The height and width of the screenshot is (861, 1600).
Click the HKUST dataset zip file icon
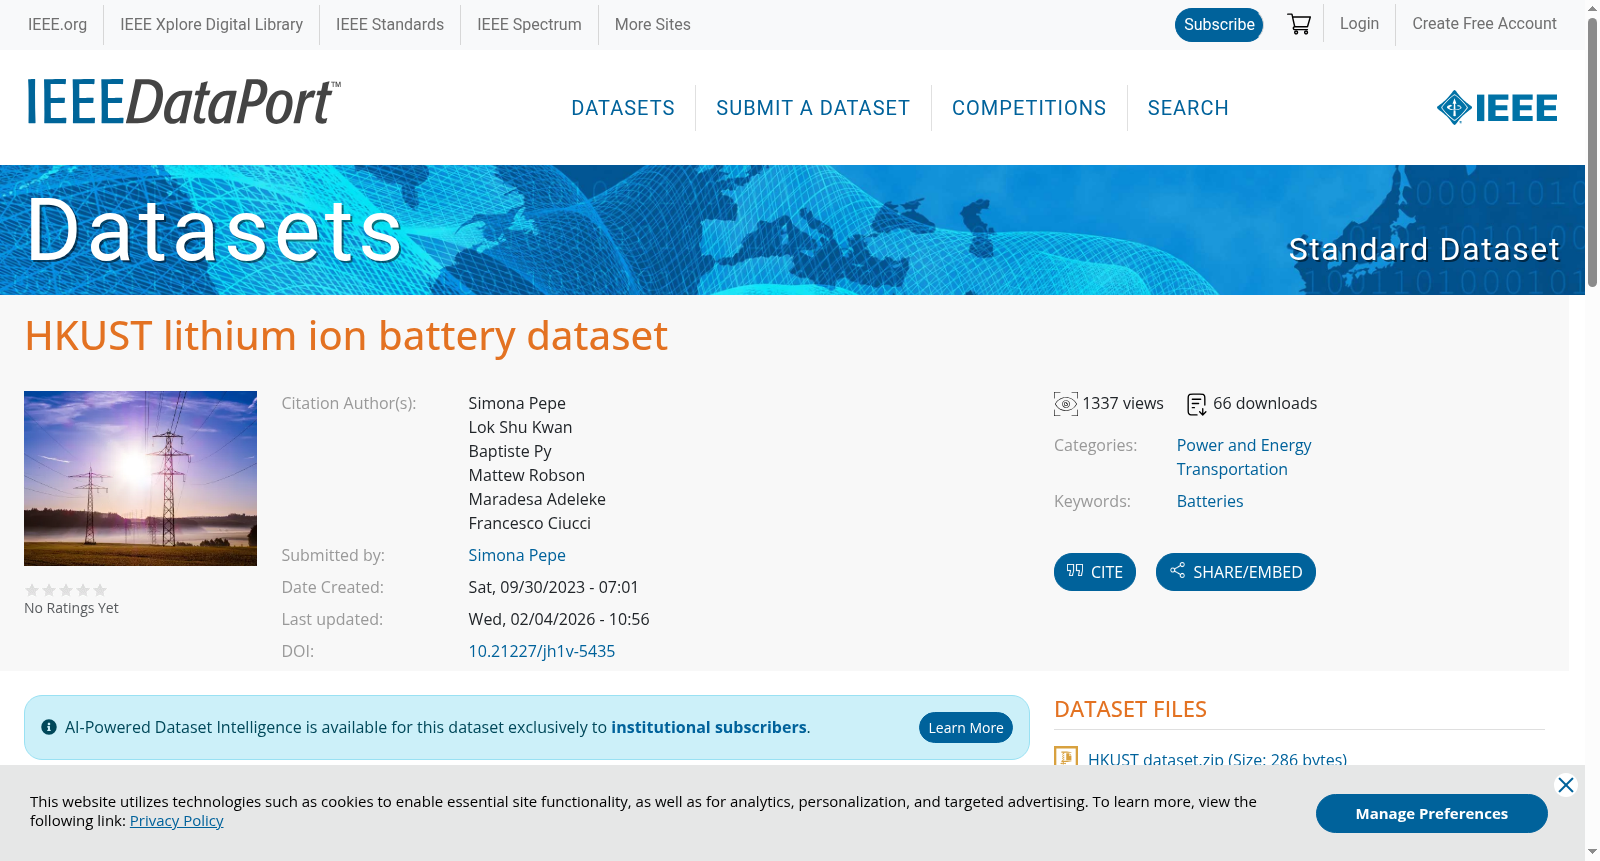1066,757
